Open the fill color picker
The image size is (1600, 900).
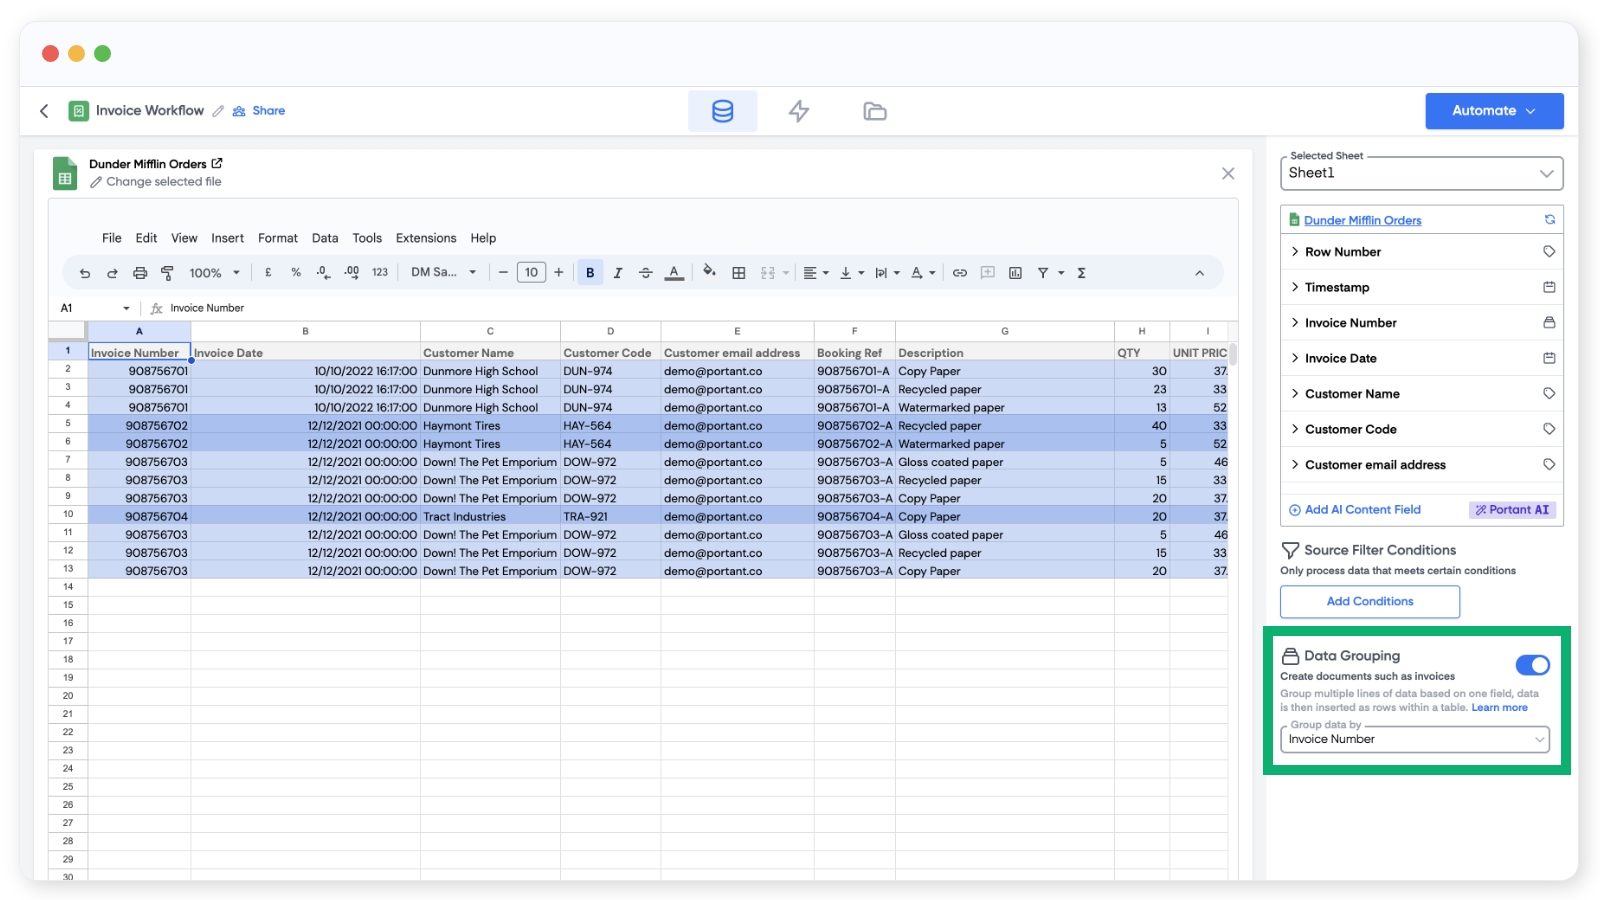click(709, 272)
